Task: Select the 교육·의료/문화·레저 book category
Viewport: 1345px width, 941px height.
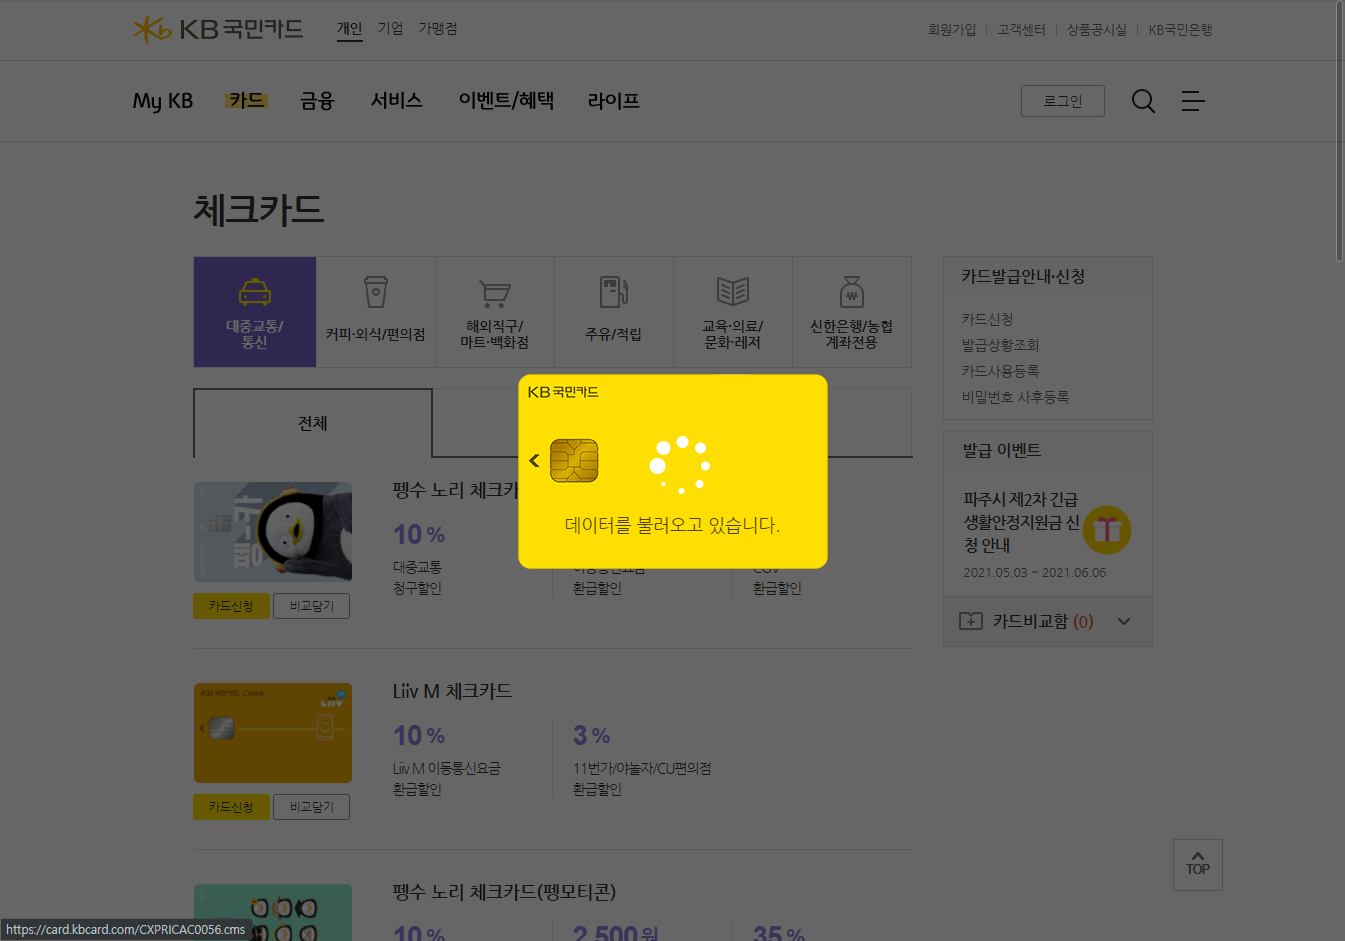Action: [x=732, y=312]
